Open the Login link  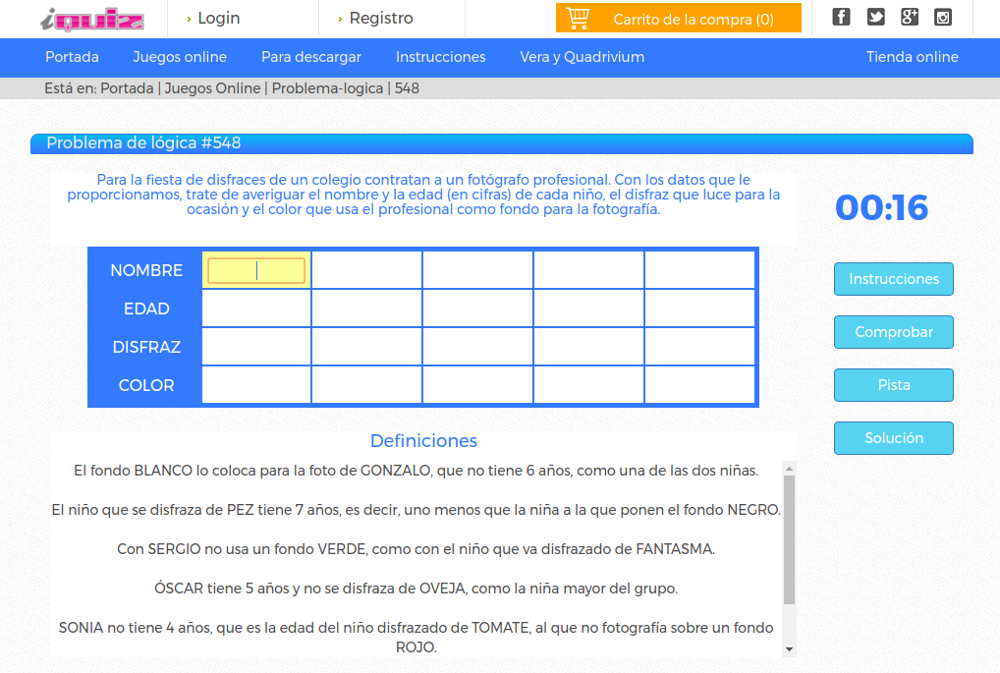(x=219, y=18)
